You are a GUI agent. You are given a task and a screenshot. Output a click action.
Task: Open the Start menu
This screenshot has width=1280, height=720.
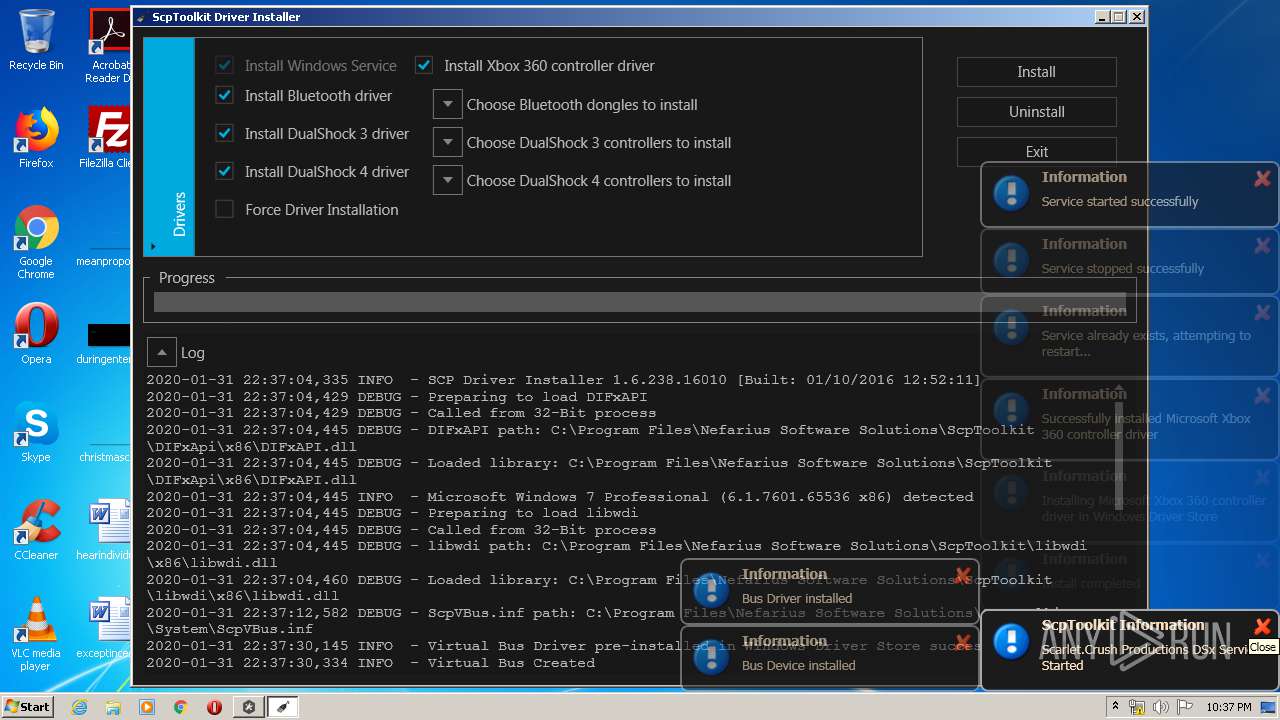27,707
